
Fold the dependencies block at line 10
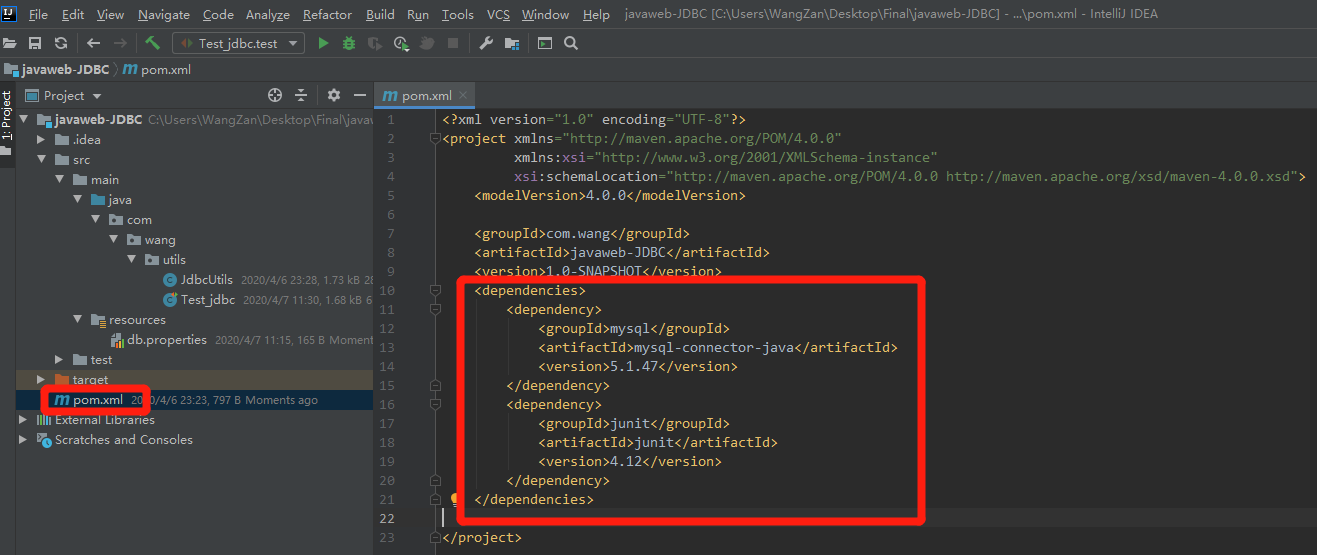436,290
